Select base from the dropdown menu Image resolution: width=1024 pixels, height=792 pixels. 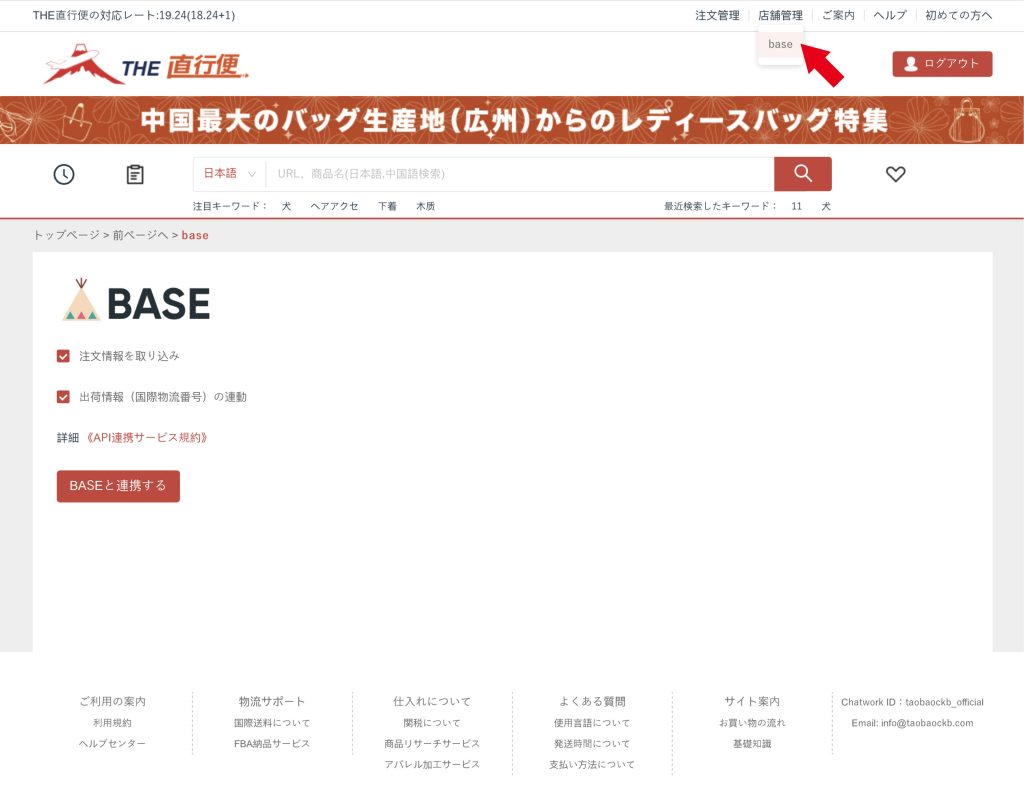[780, 44]
